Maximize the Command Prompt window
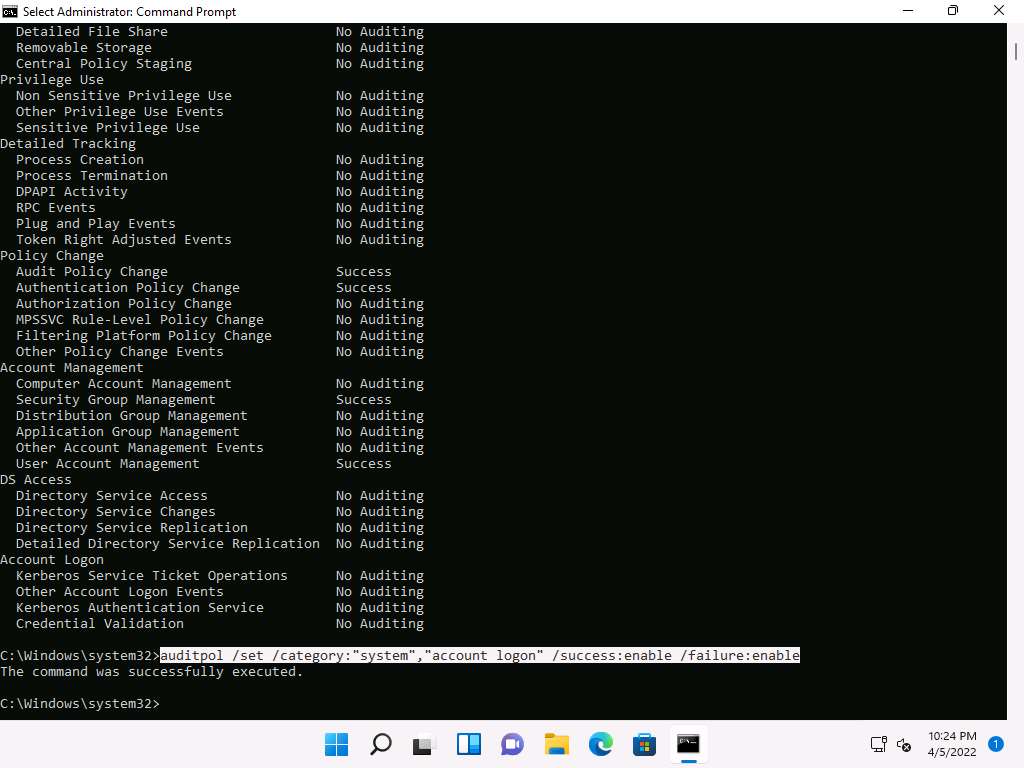 952,11
